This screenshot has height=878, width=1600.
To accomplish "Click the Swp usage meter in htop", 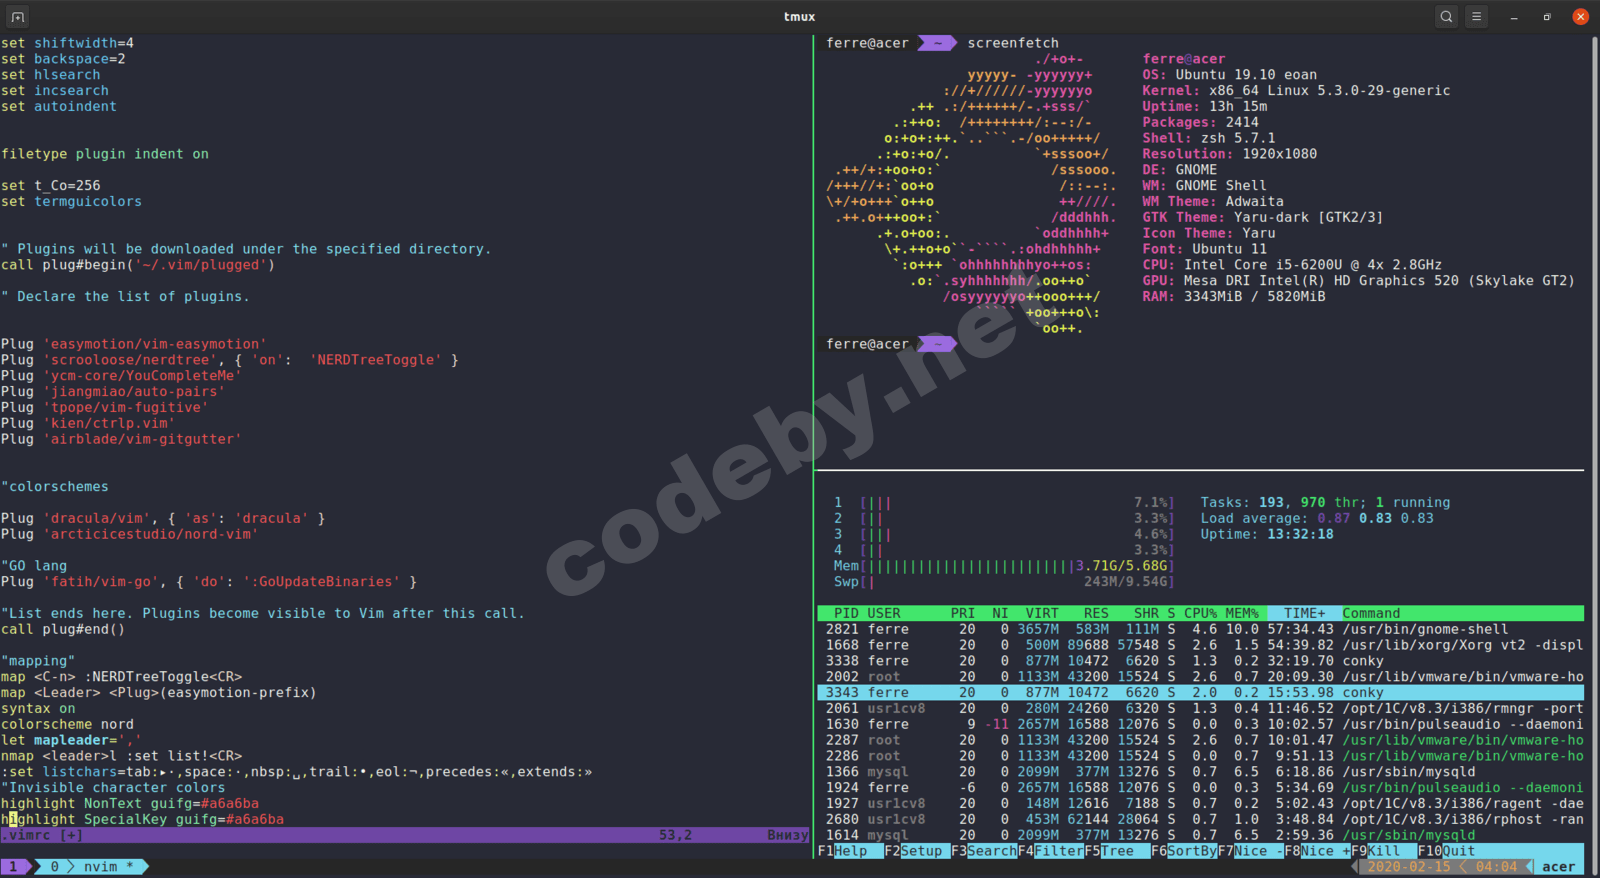I will (1004, 582).
